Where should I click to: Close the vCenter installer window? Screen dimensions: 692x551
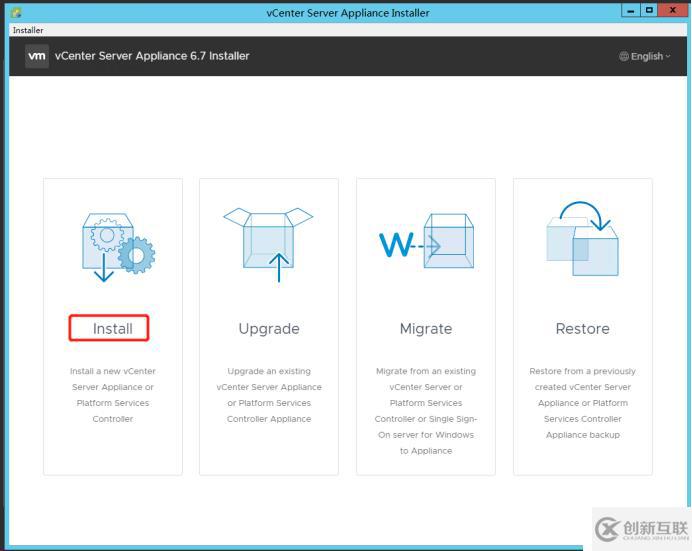(x=673, y=10)
